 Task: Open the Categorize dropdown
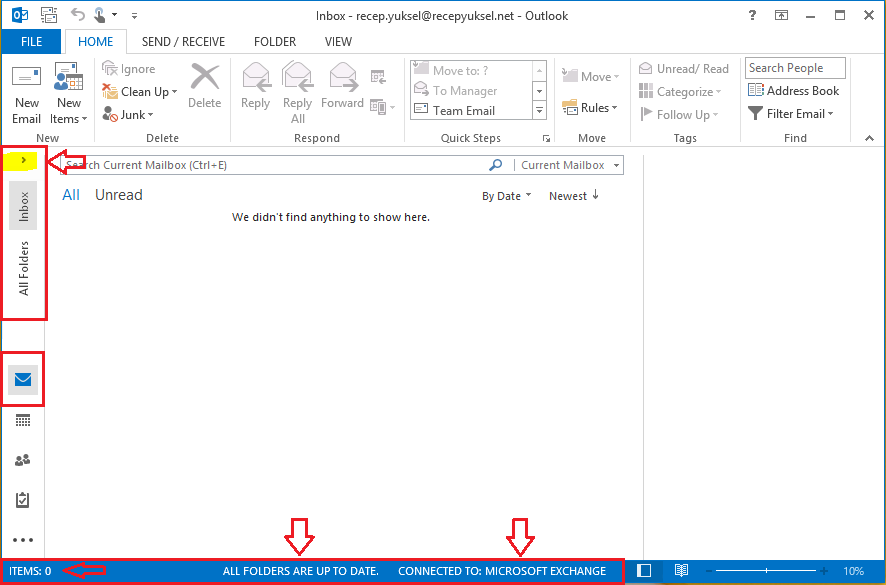[x=680, y=92]
